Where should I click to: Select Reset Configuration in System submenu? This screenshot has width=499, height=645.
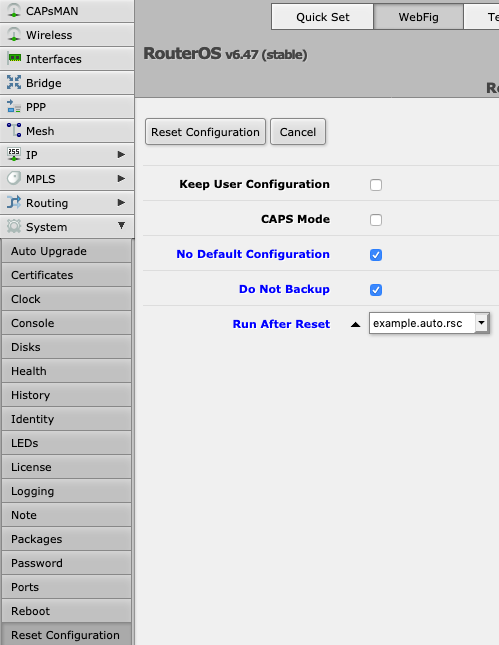coord(66,635)
